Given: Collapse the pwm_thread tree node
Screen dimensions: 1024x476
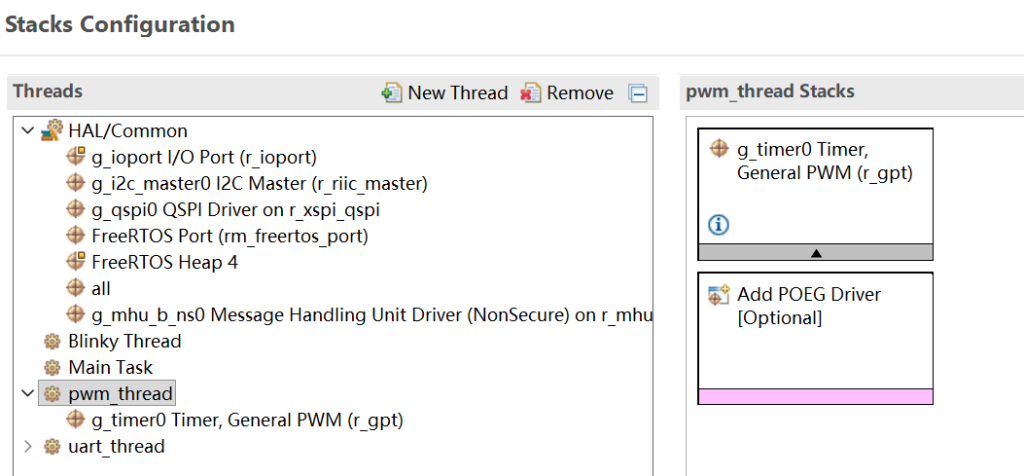Looking at the screenshot, I should click(26, 393).
